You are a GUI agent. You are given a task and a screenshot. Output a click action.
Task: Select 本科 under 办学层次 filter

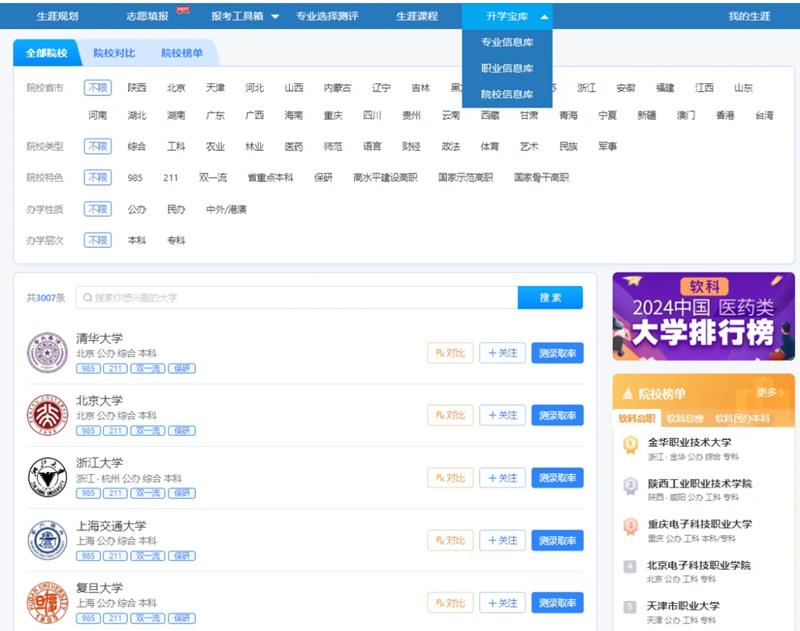coord(137,241)
